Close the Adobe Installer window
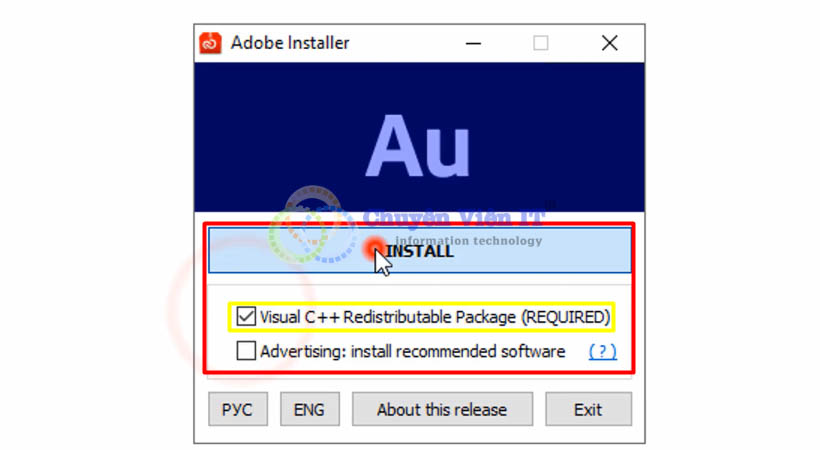Screen dimensions: 820x450 pyautogui.click(x=610, y=43)
